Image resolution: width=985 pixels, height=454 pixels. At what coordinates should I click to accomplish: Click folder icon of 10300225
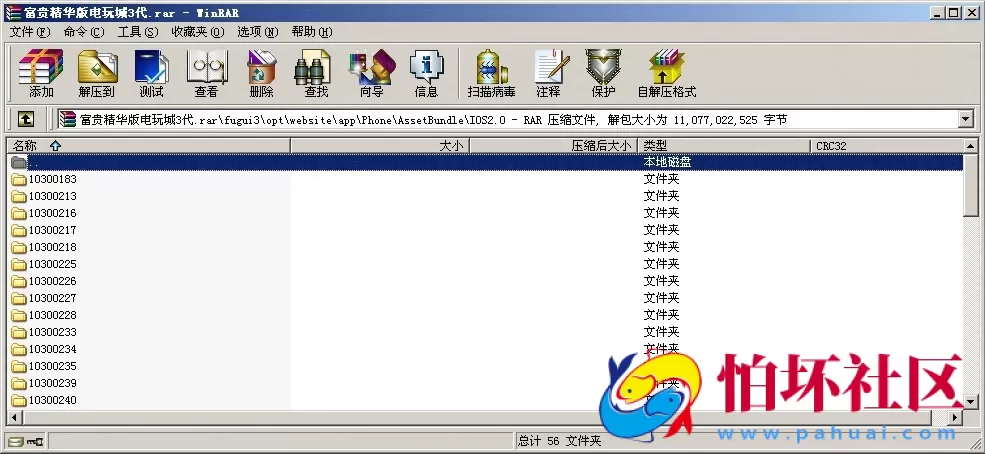click(x=19, y=264)
